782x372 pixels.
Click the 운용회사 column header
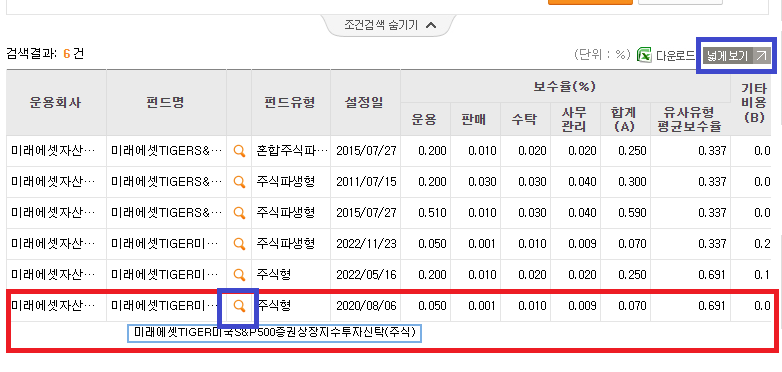coord(56,103)
